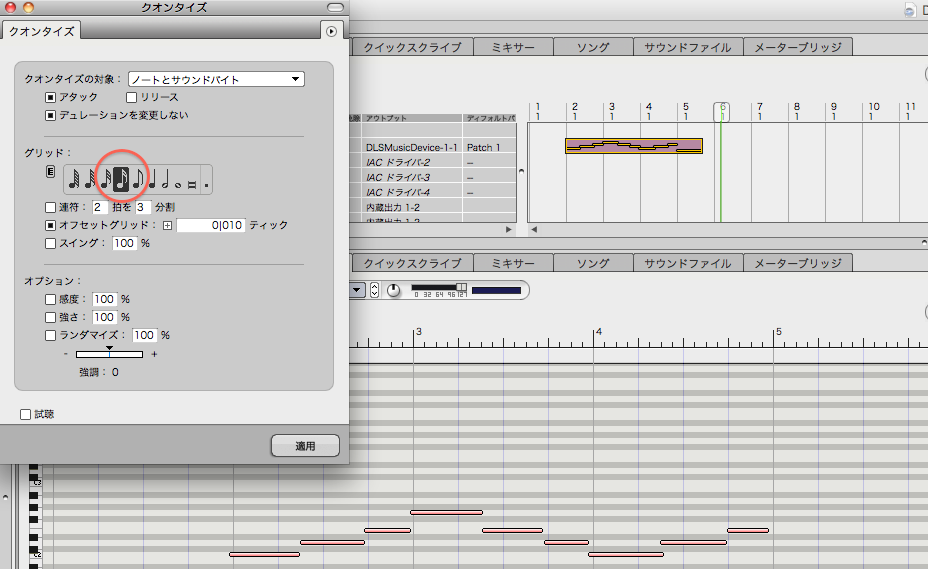This screenshot has height=569, width=928.
Task: Click the highlighted 16th note grid icon
Action: [121, 179]
